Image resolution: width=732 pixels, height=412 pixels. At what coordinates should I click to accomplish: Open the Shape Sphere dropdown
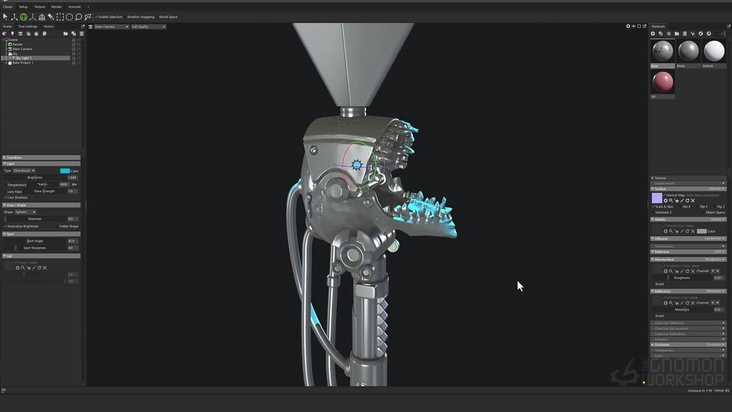click(26, 212)
